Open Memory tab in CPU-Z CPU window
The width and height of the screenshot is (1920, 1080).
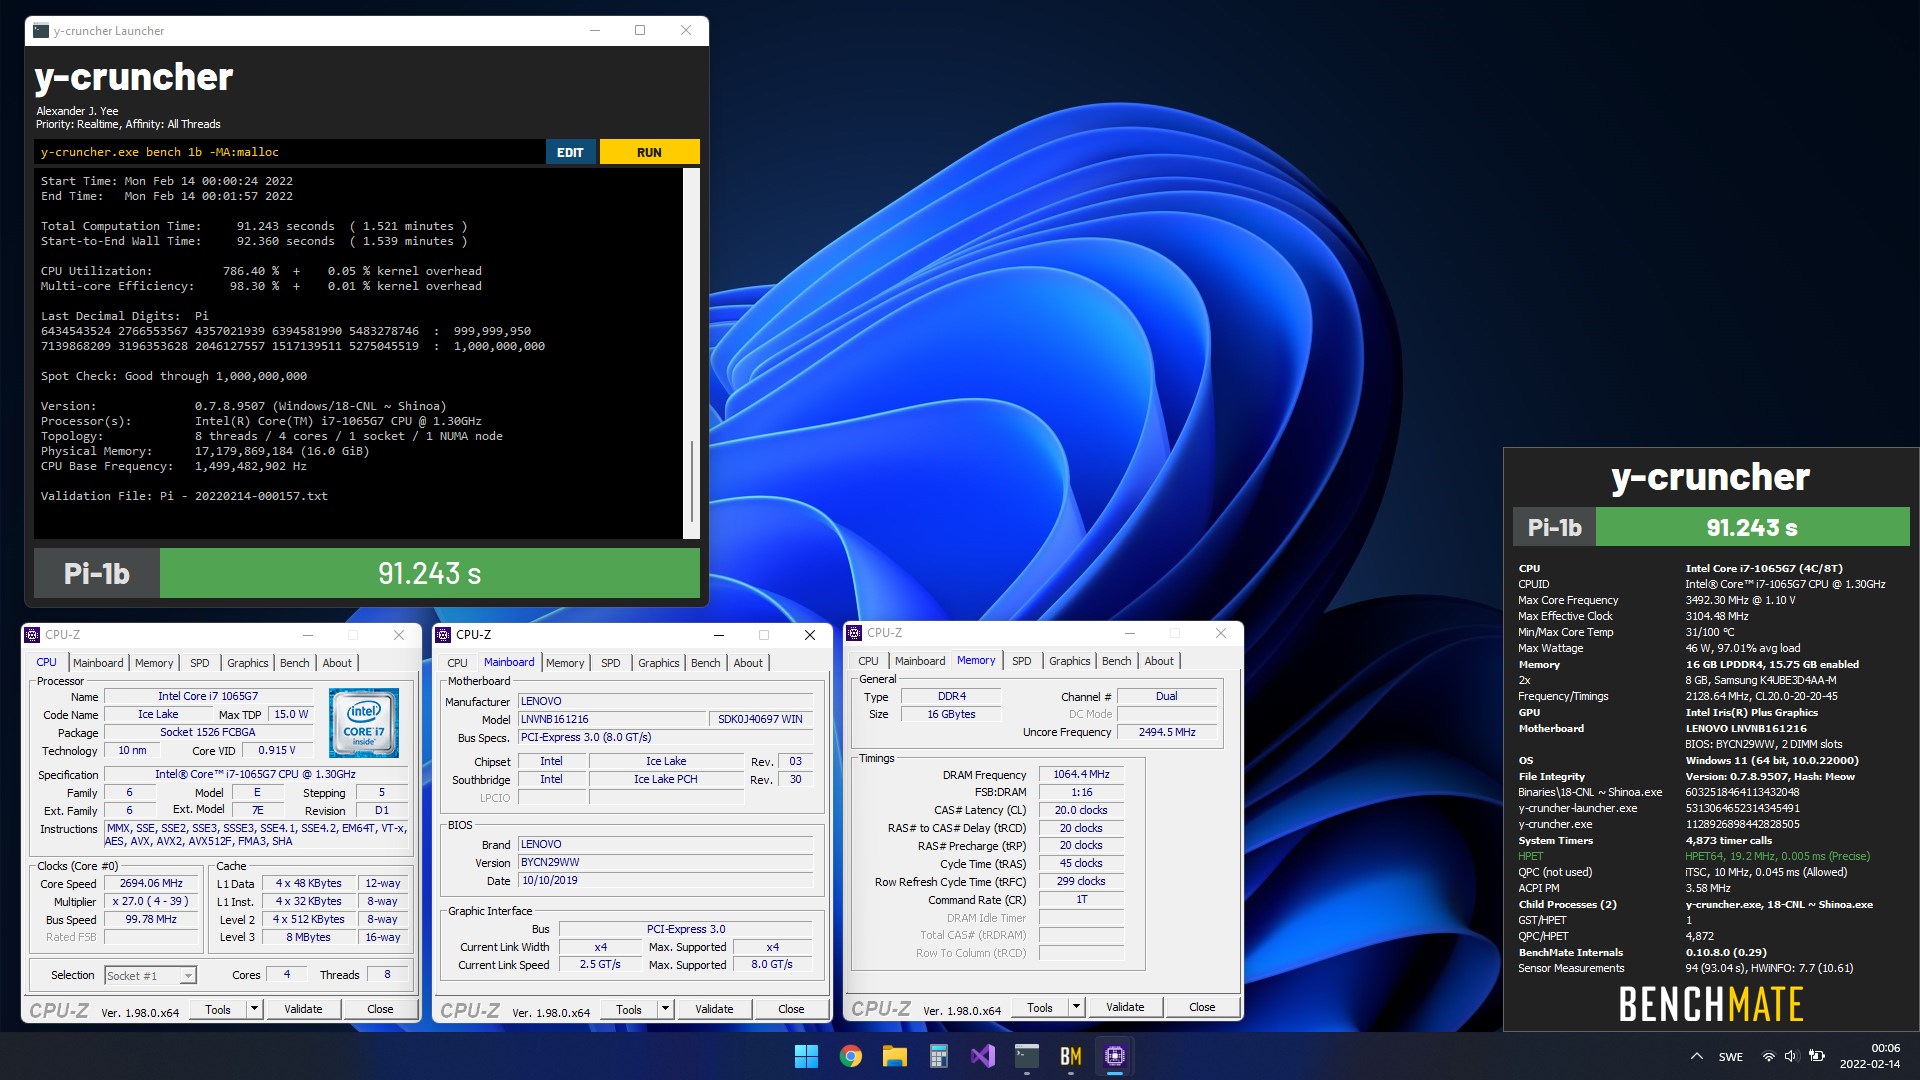[x=154, y=663]
